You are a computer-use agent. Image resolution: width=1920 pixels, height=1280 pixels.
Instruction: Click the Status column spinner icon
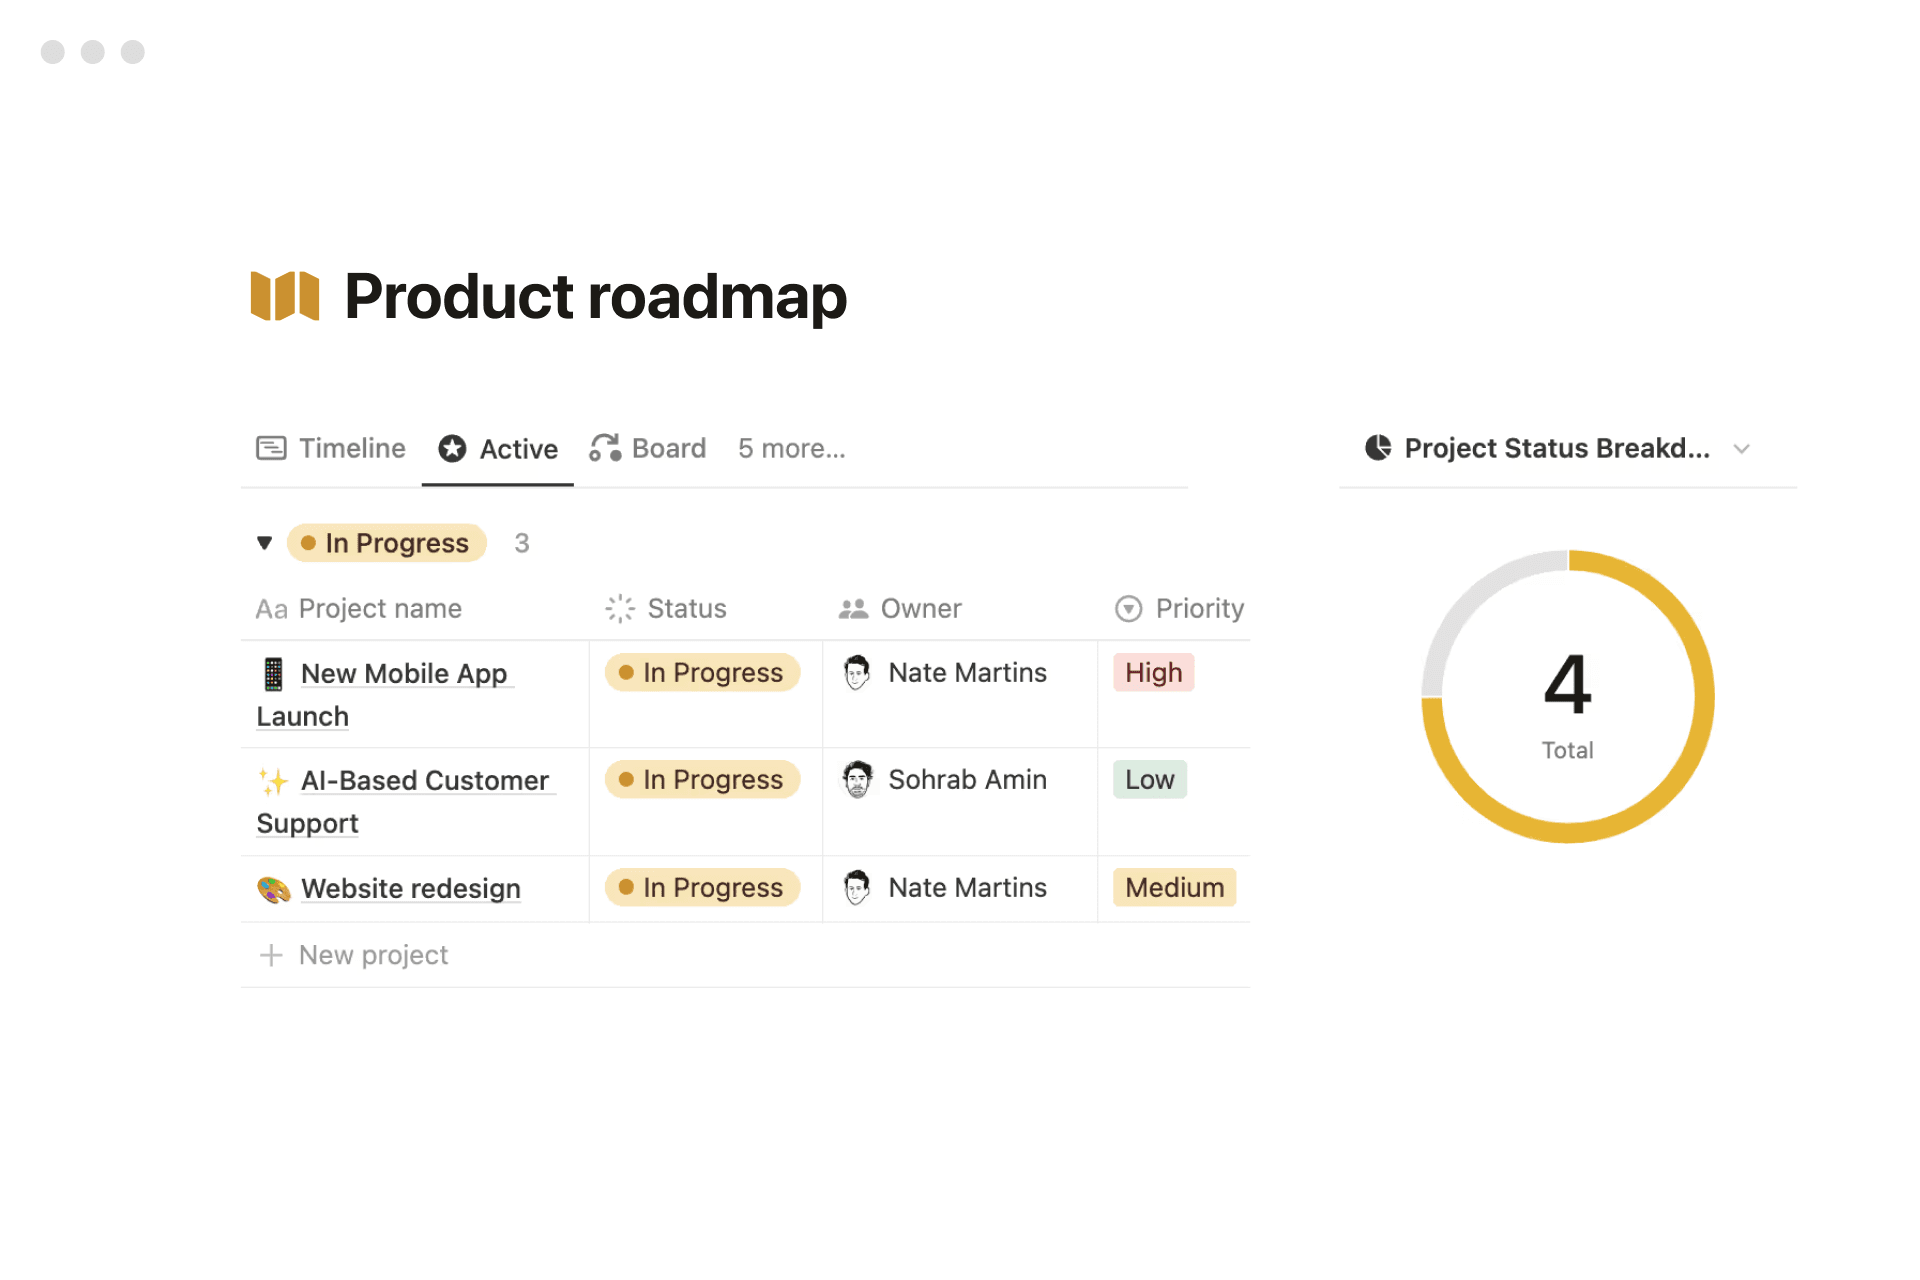(620, 608)
